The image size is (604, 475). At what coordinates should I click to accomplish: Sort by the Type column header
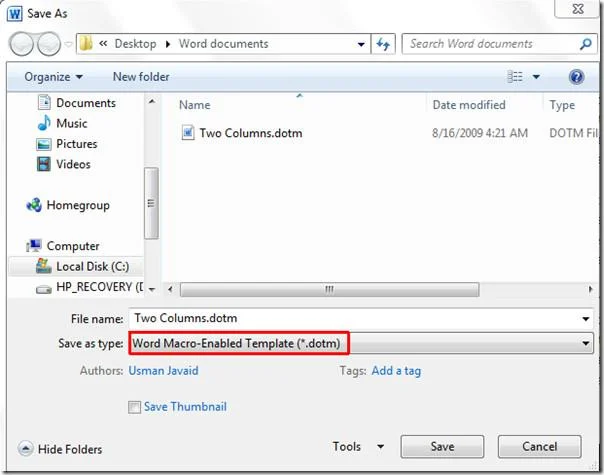[x=562, y=105]
